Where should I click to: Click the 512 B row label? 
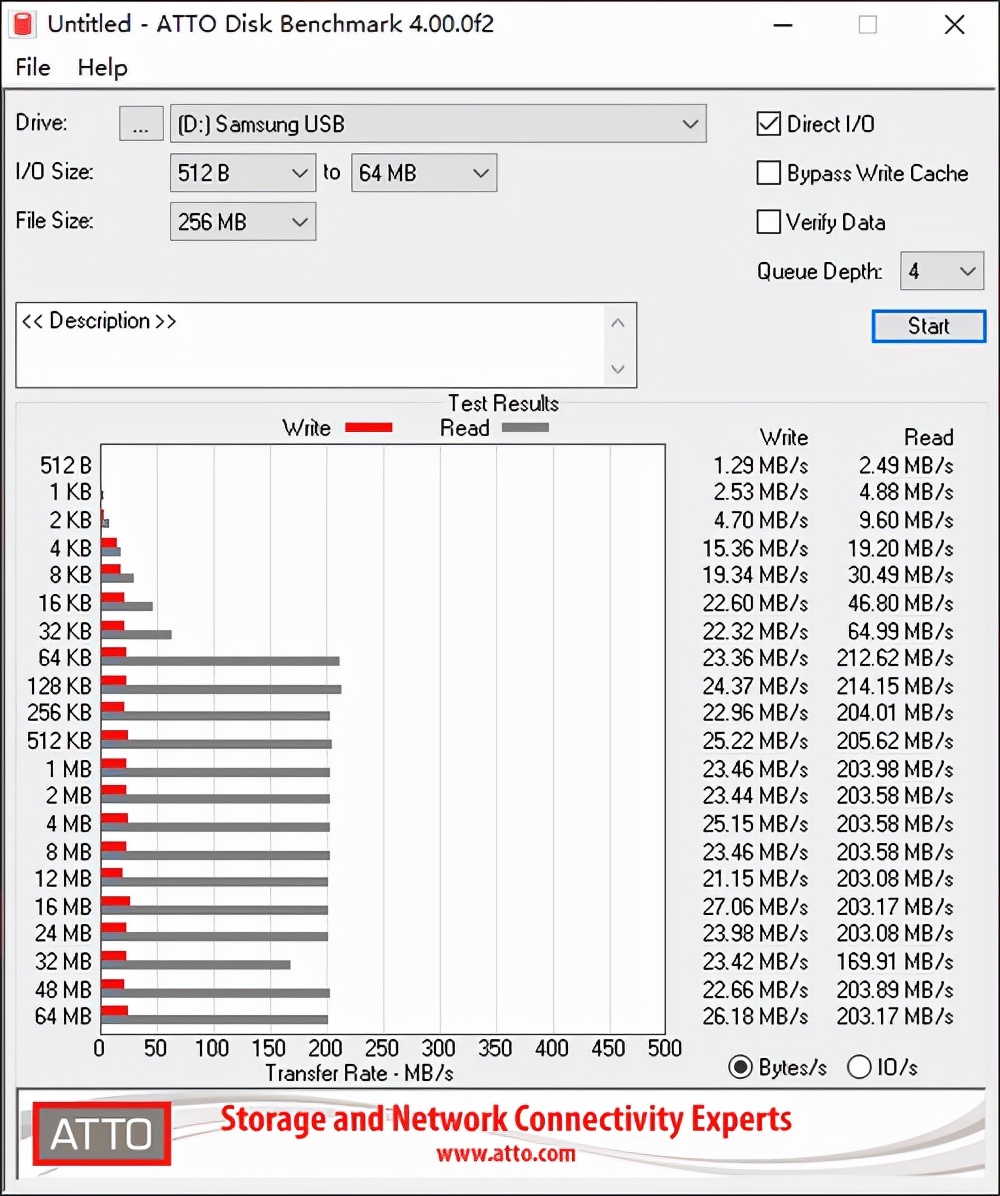66,465
